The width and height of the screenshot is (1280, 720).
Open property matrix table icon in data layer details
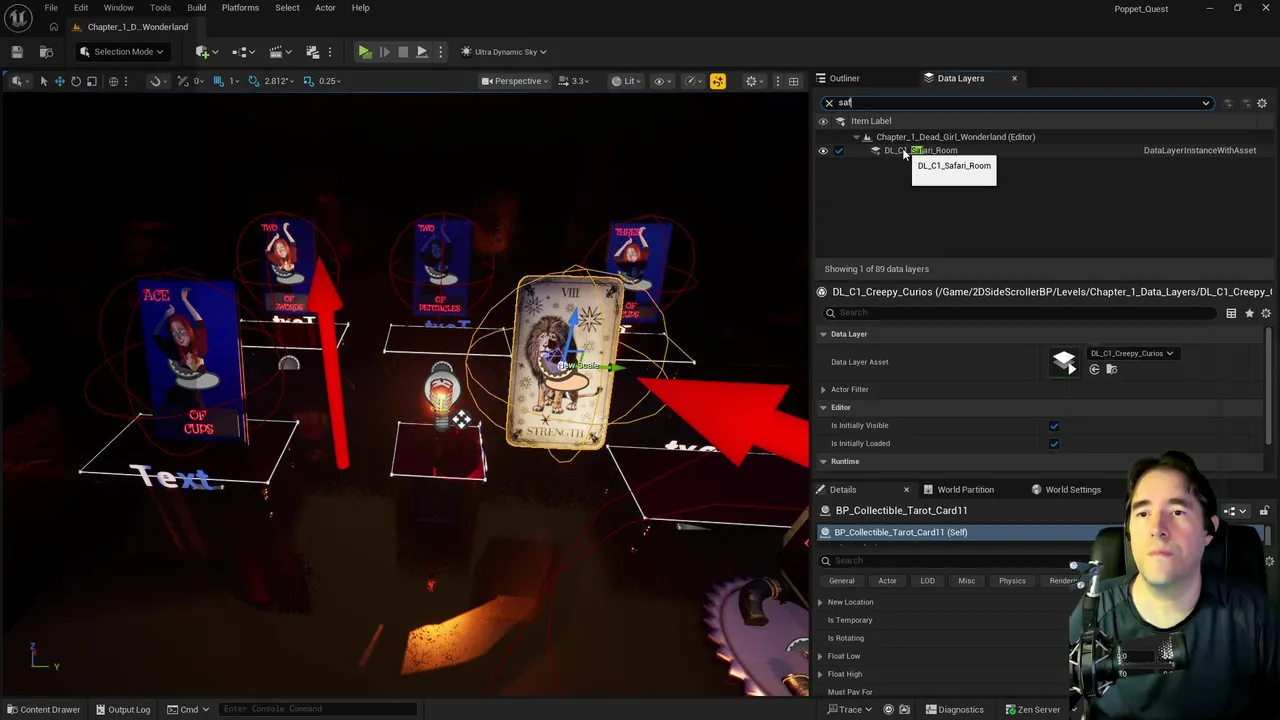click(1231, 313)
